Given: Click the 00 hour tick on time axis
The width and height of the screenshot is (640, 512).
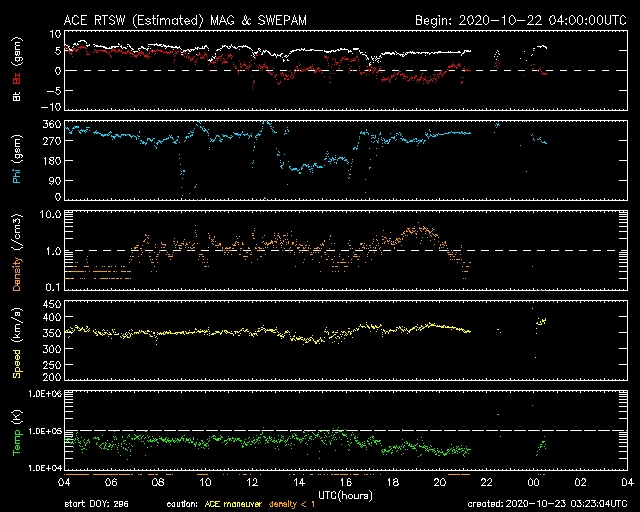Looking at the screenshot, I should [532, 482].
